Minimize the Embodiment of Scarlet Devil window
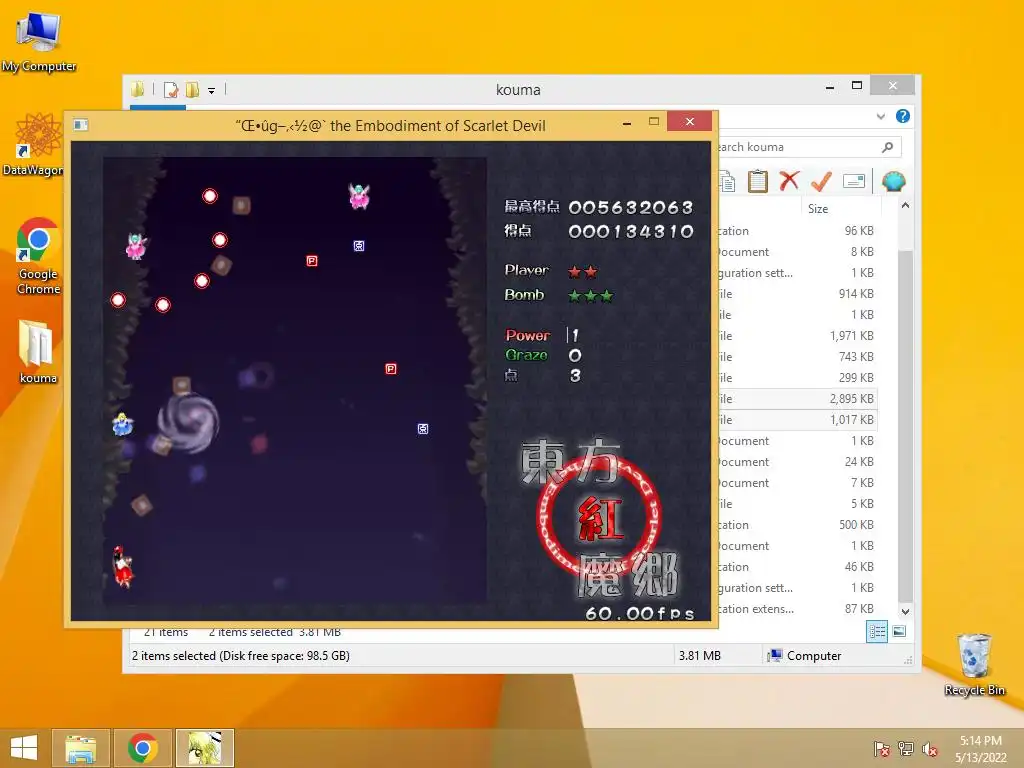This screenshot has height=768, width=1024. [627, 123]
